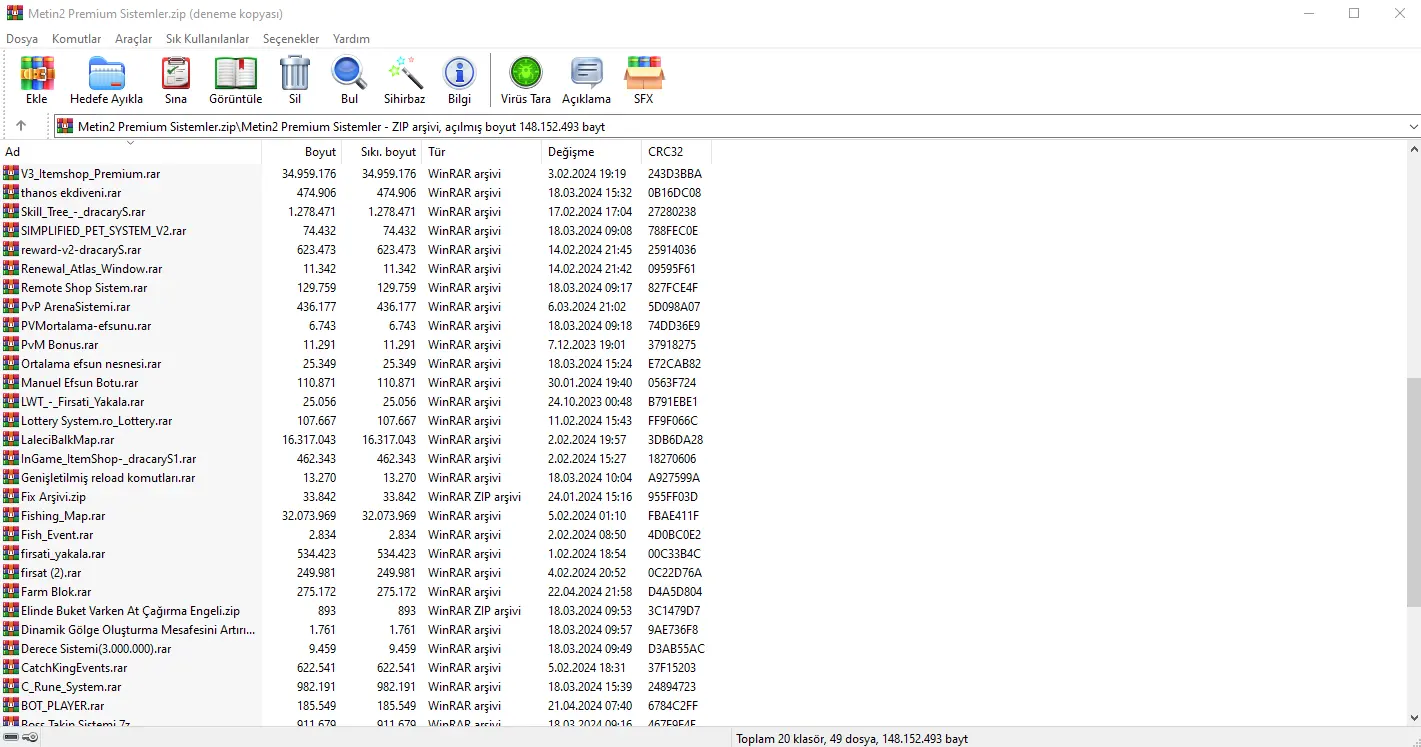Select Ortalama efsun nesnesi.rar file

click(91, 363)
